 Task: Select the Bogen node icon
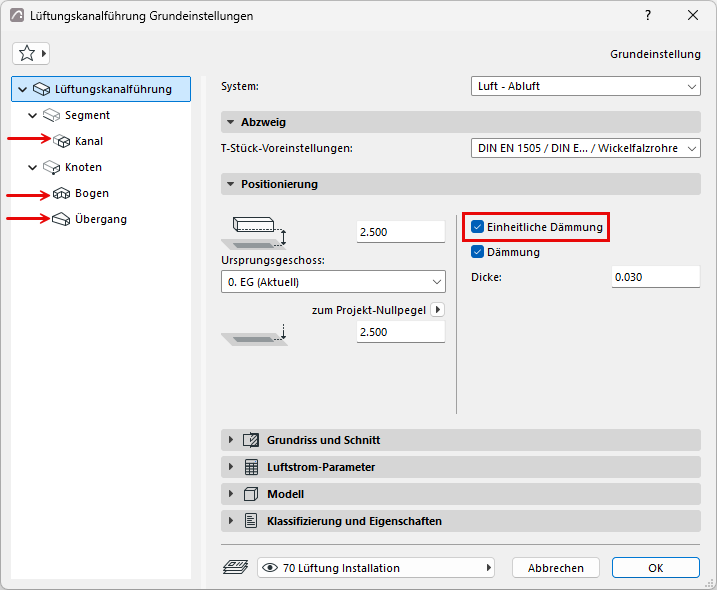(61, 193)
